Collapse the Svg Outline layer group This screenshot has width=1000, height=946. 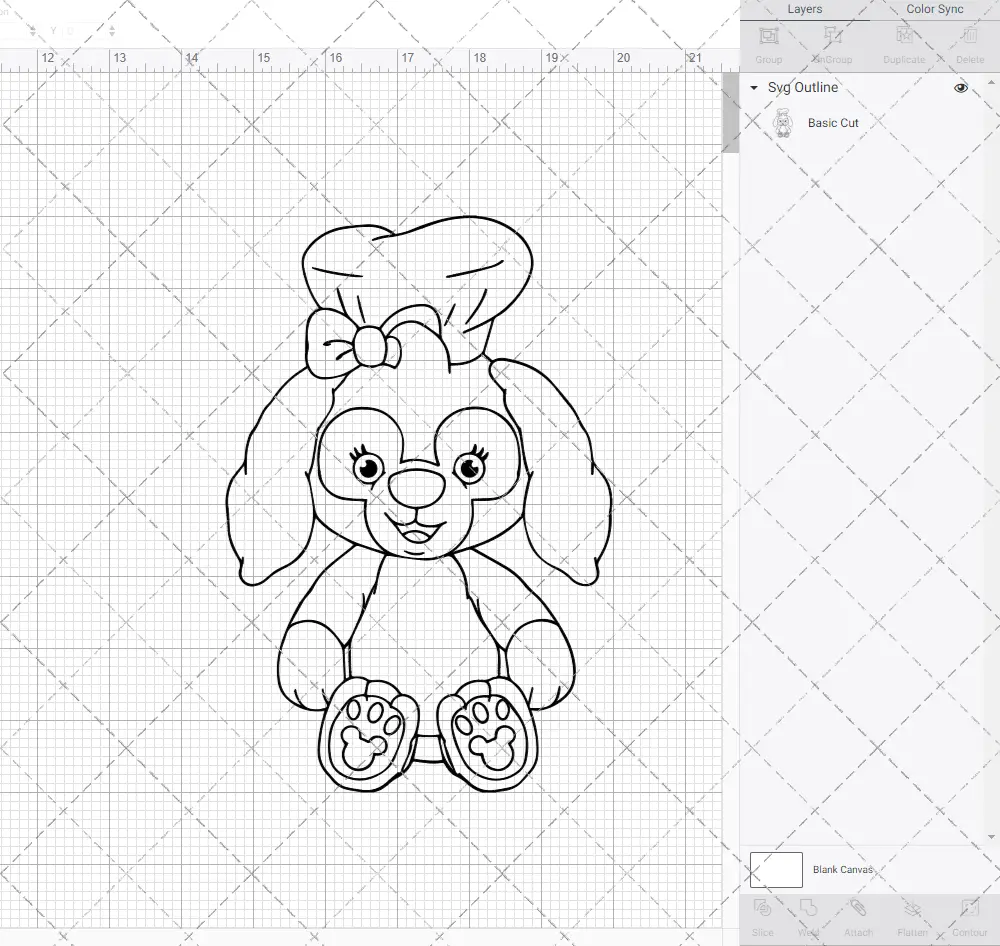[x=754, y=88]
